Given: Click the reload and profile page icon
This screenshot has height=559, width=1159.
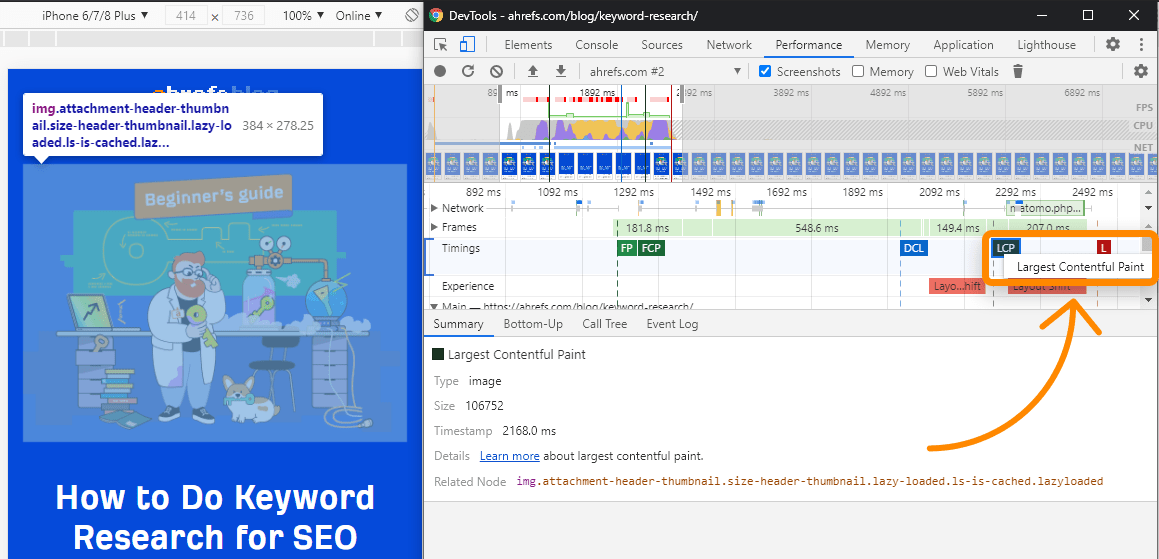Looking at the screenshot, I should pos(468,71).
